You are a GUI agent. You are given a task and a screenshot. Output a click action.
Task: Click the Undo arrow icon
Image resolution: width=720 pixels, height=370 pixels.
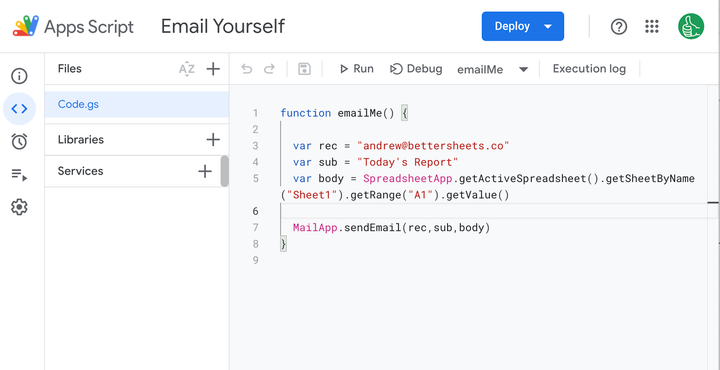click(247, 69)
